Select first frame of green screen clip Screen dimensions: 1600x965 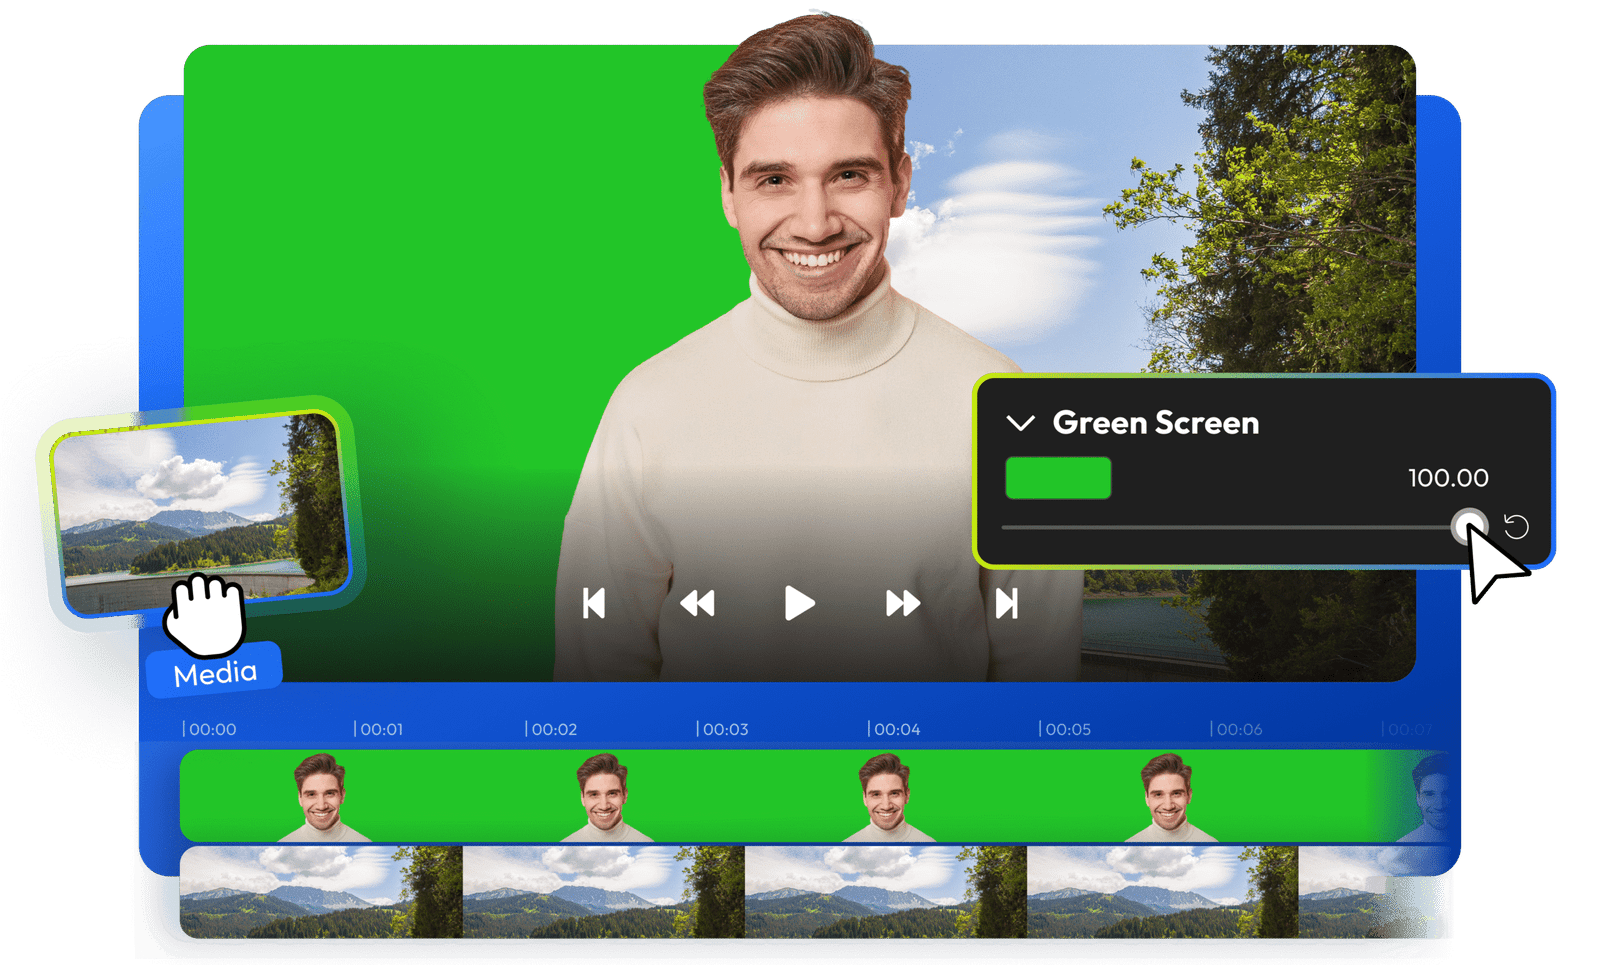click(320, 796)
